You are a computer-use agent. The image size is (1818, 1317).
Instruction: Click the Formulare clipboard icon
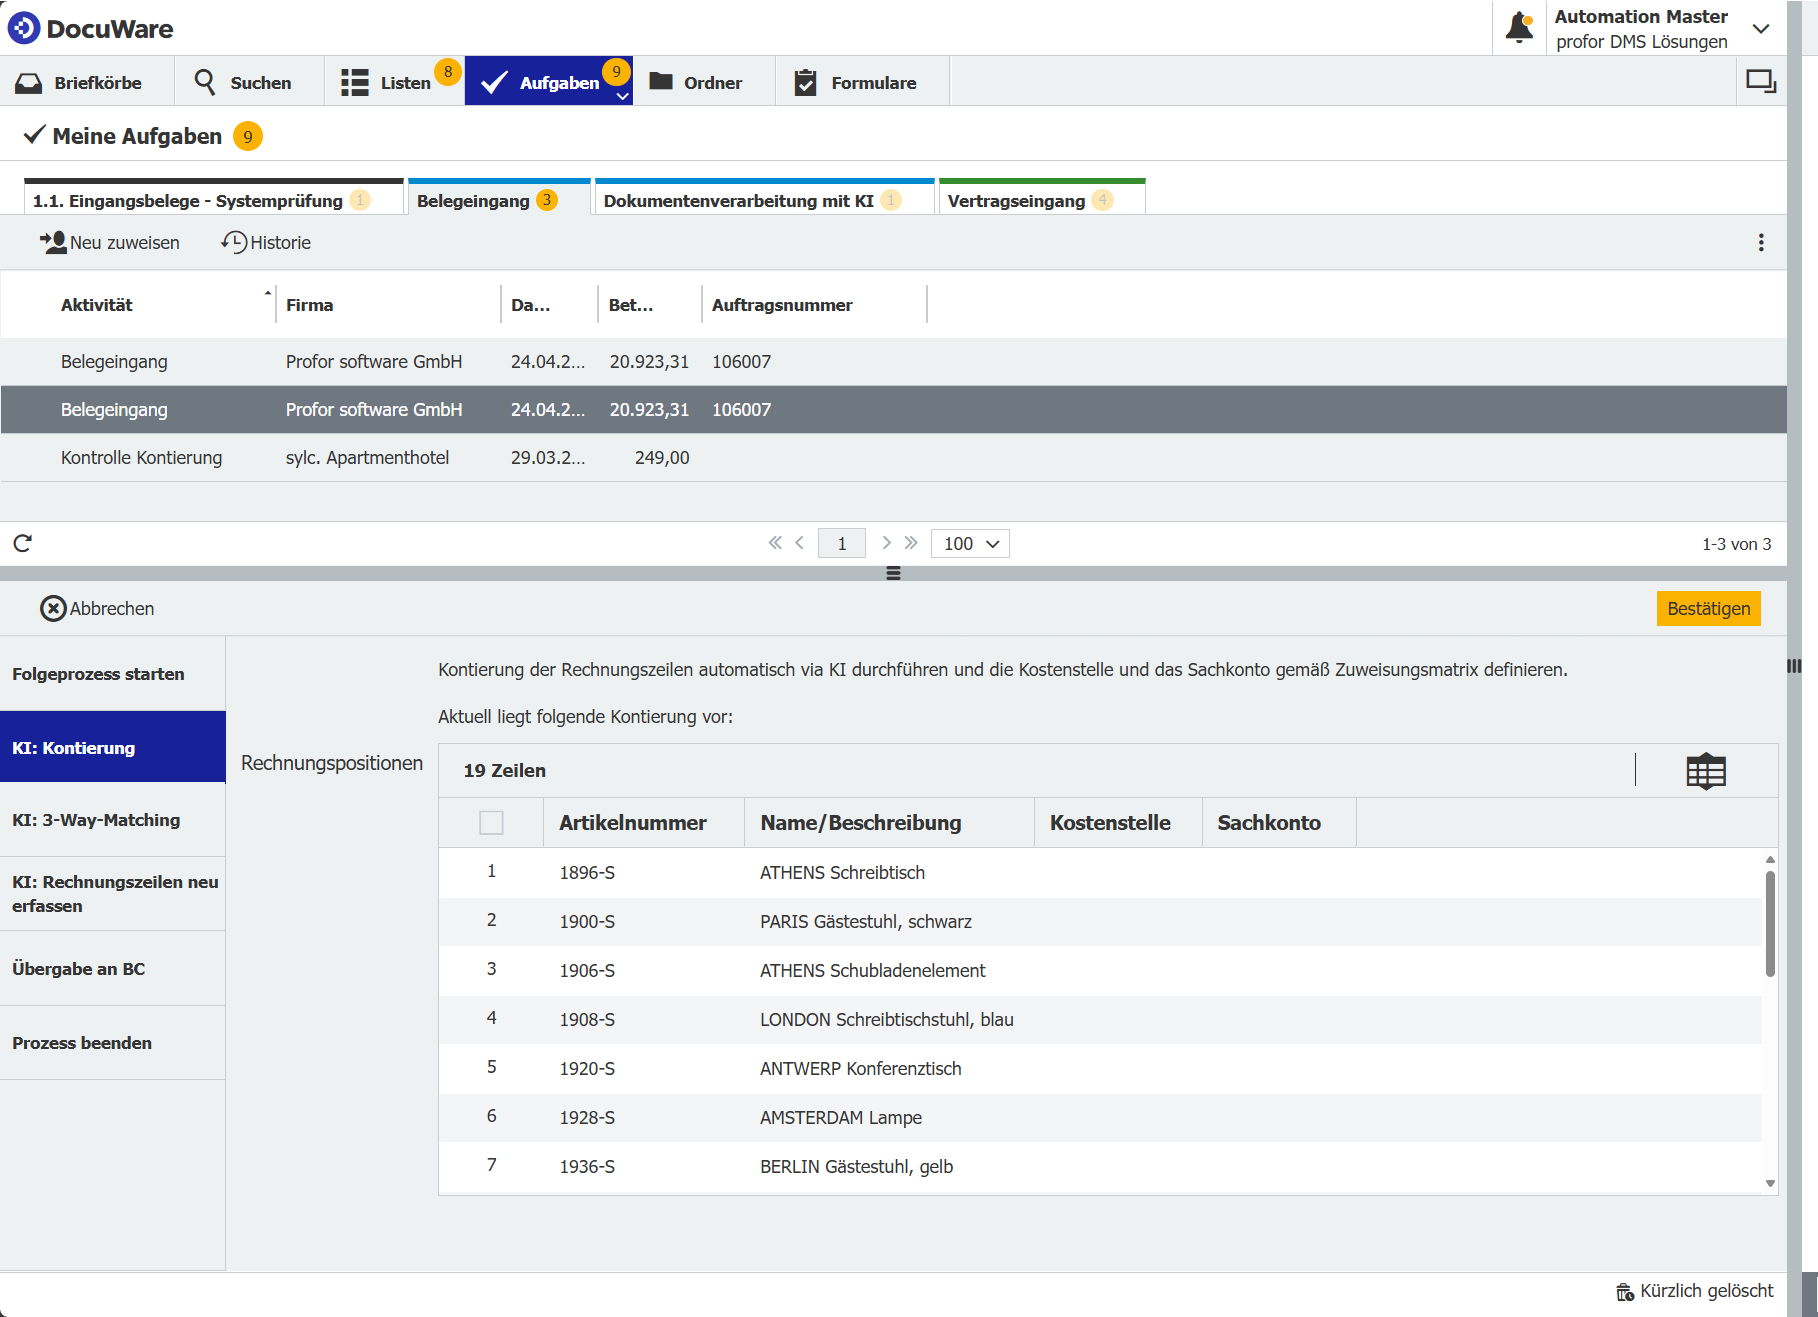tap(805, 81)
